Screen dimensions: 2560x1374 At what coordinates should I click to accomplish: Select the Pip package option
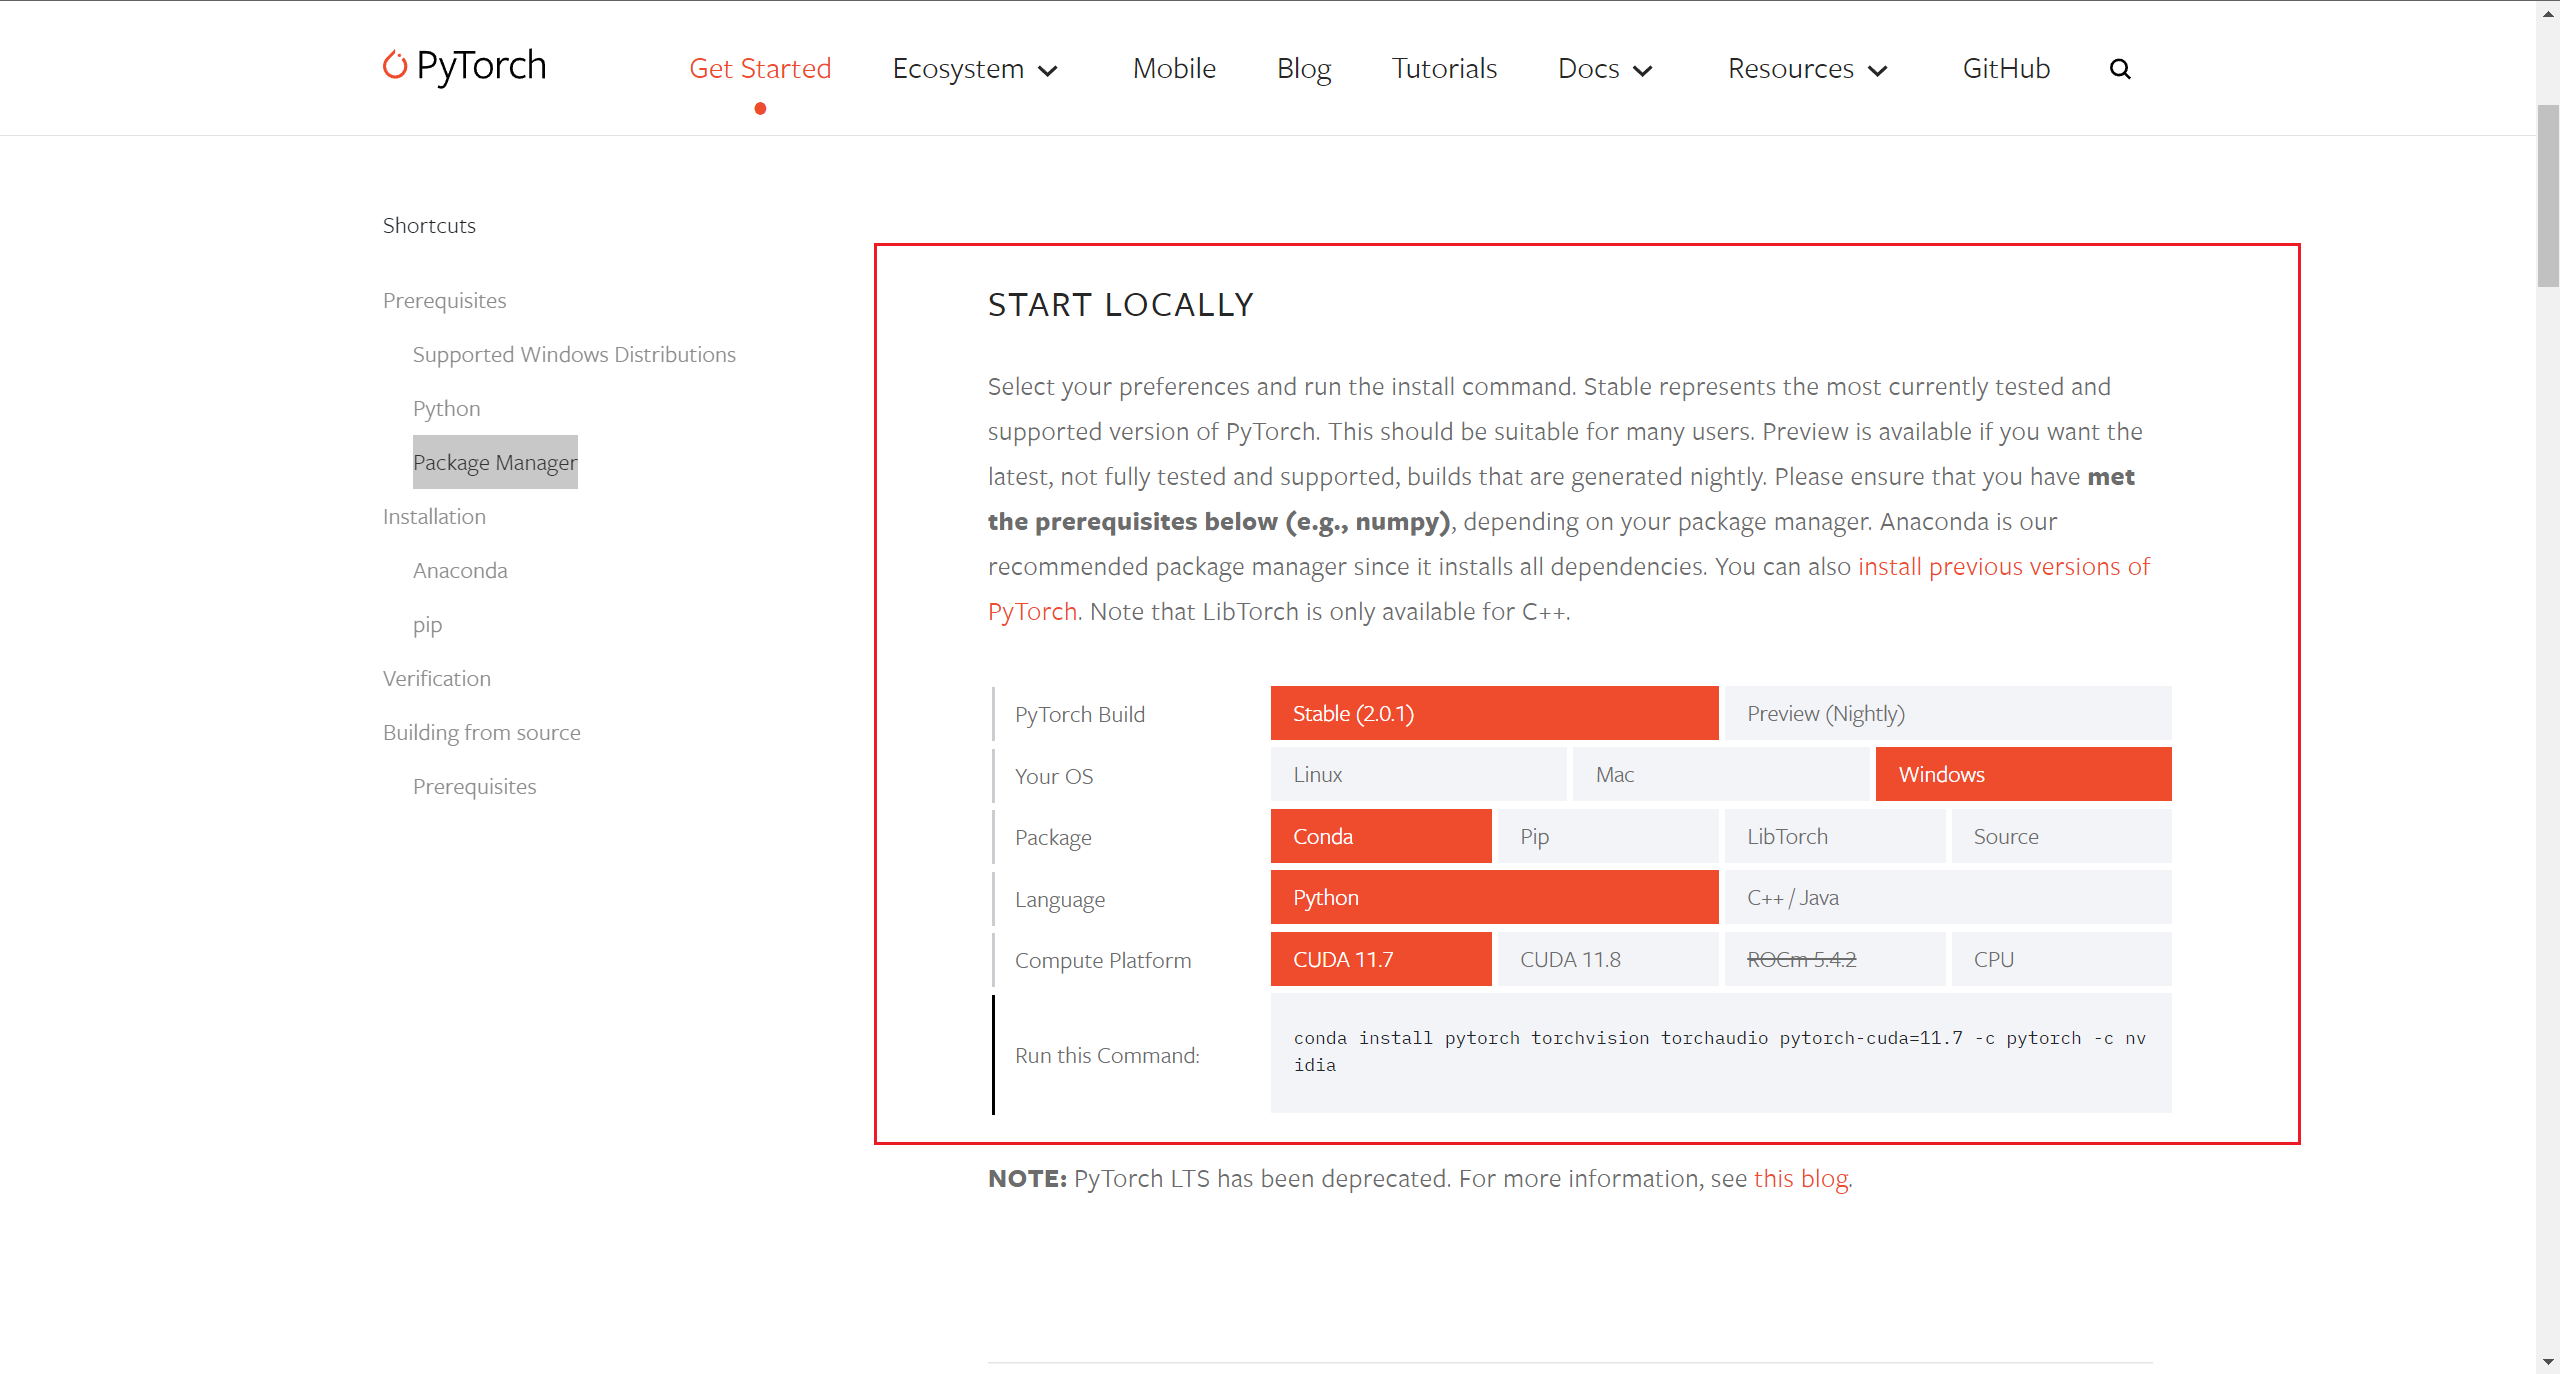click(1607, 836)
